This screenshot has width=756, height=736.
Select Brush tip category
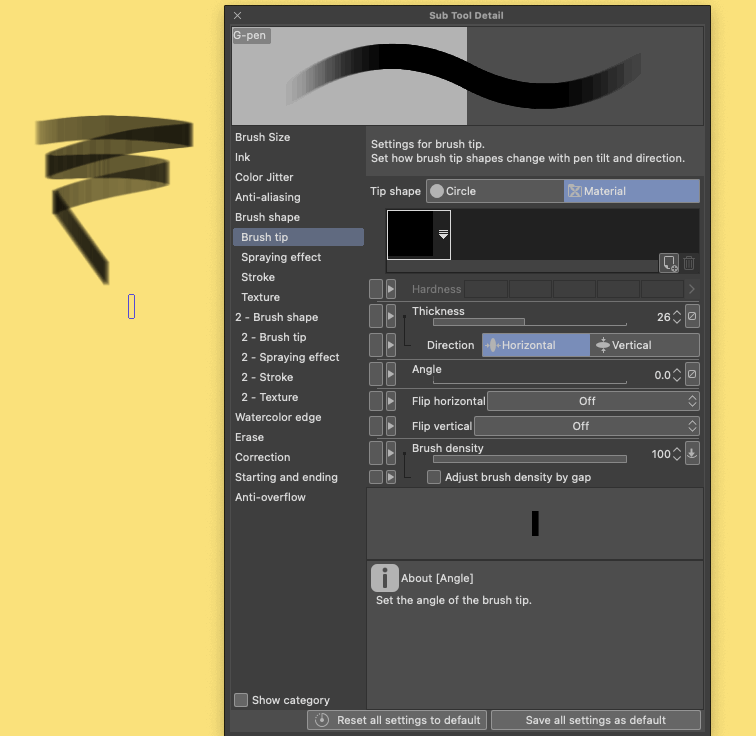coord(298,237)
